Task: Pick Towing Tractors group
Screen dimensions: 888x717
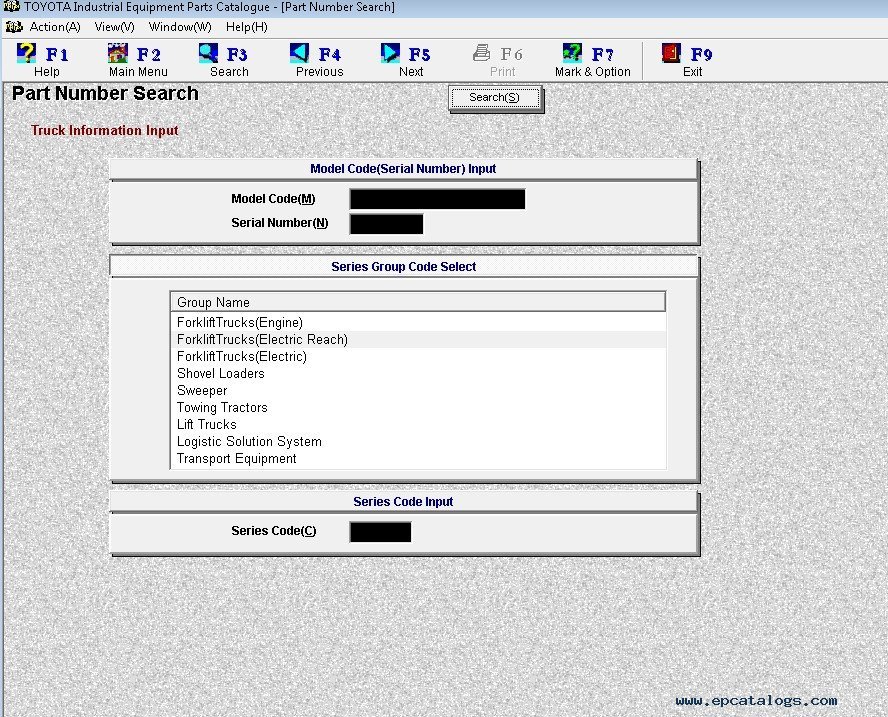Action: [418, 407]
